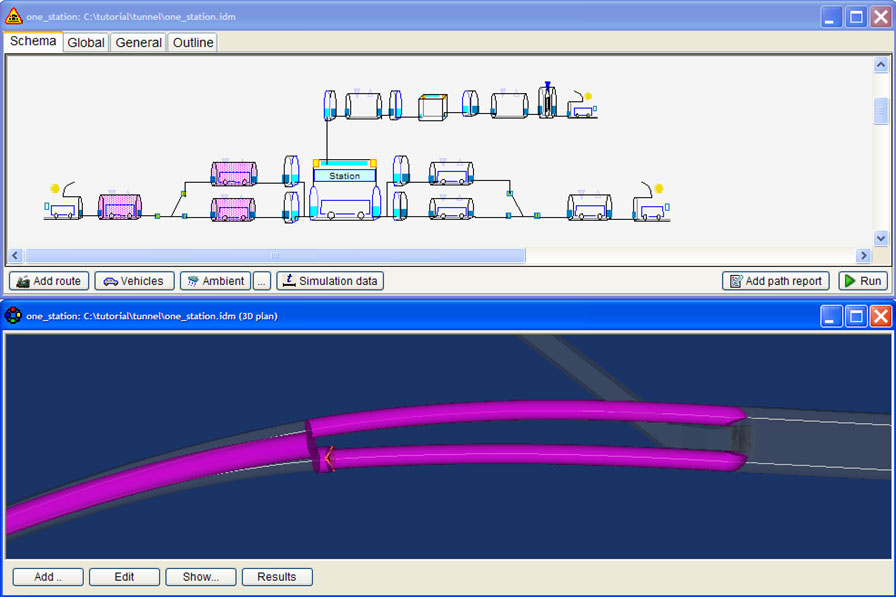Select the cube-shaped element in the upper schema row
896x597 pixels.
pos(432,106)
